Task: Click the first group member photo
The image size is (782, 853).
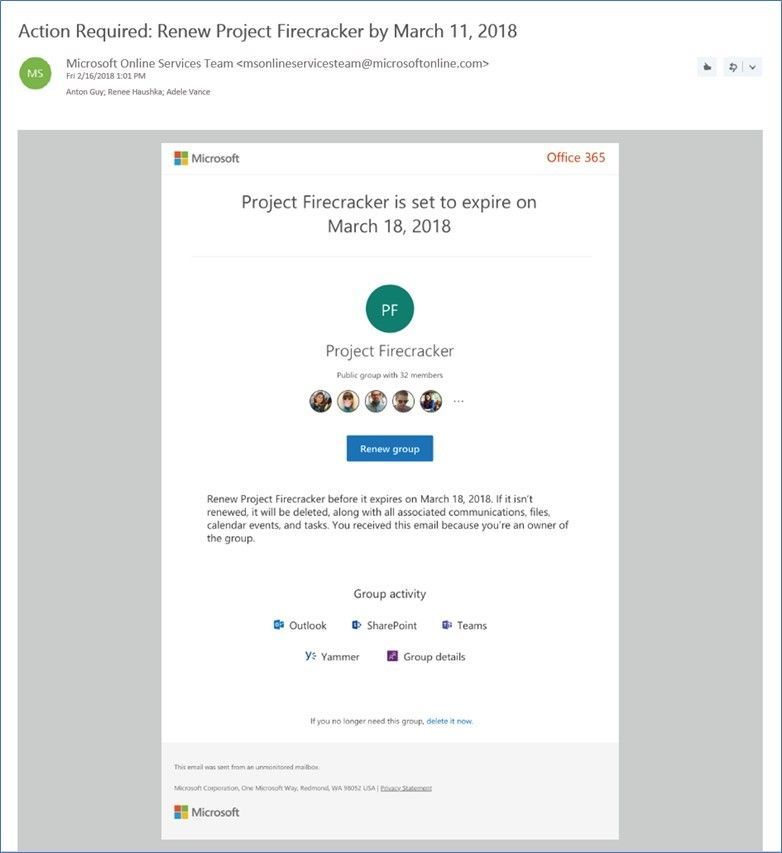Action: (x=321, y=401)
